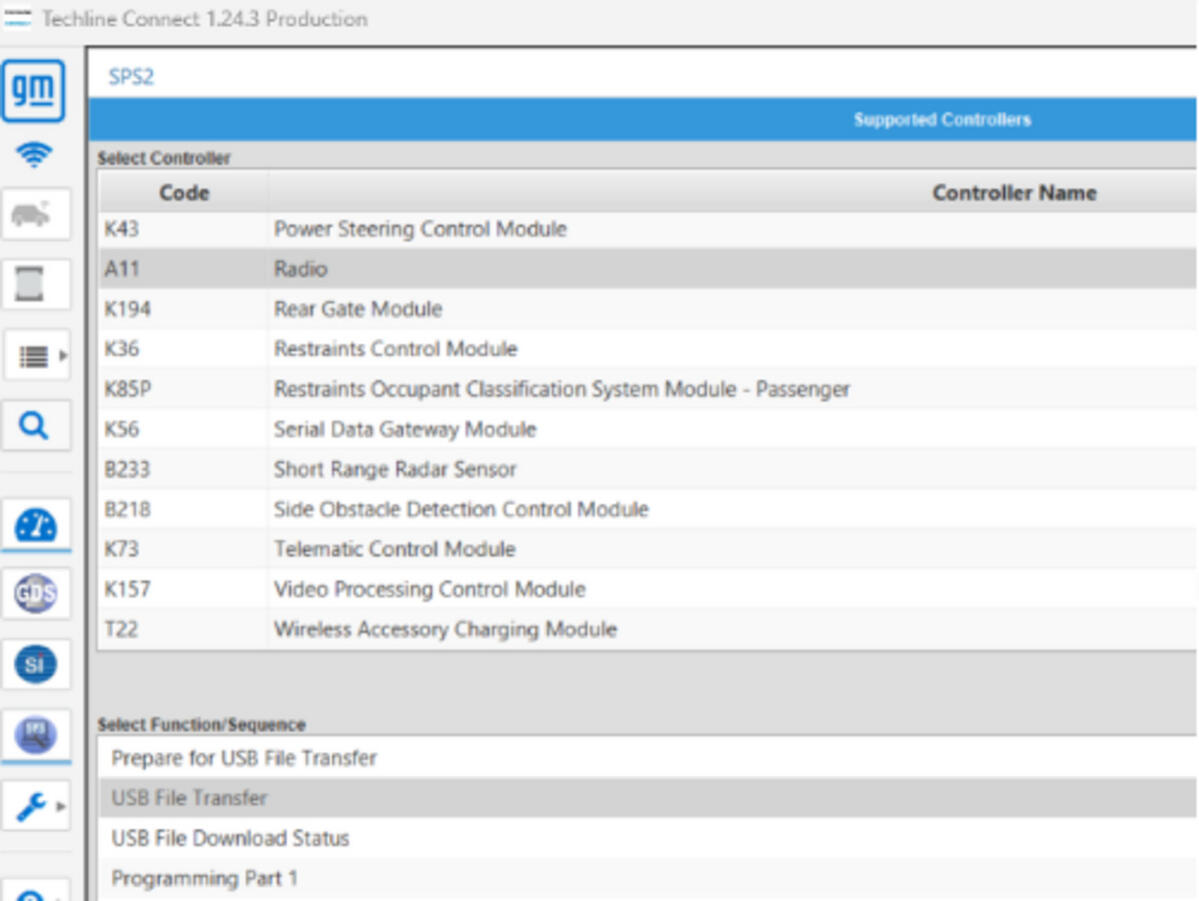This screenshot has height=901, width=1199.
Task: Select USB File Download Status
Action: click(647, 838)
